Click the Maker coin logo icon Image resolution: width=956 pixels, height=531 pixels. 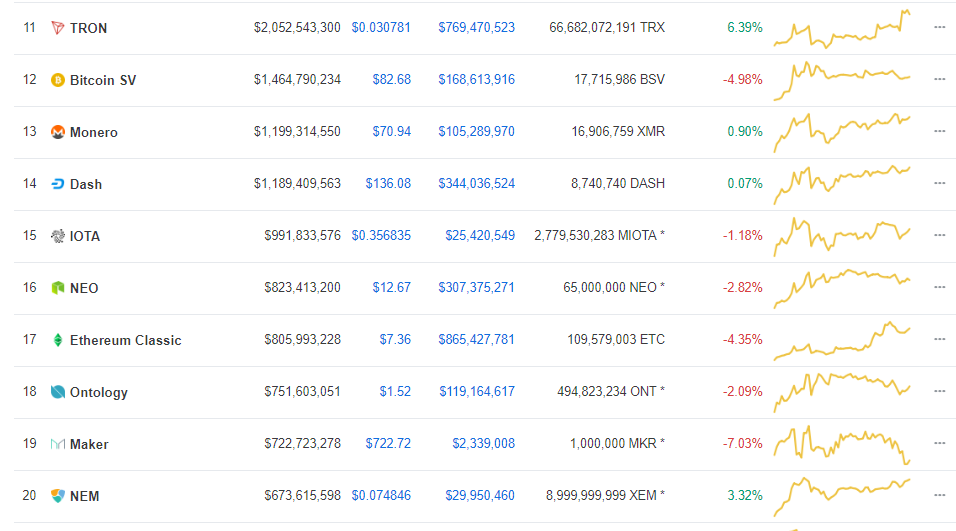click(57, 444)
